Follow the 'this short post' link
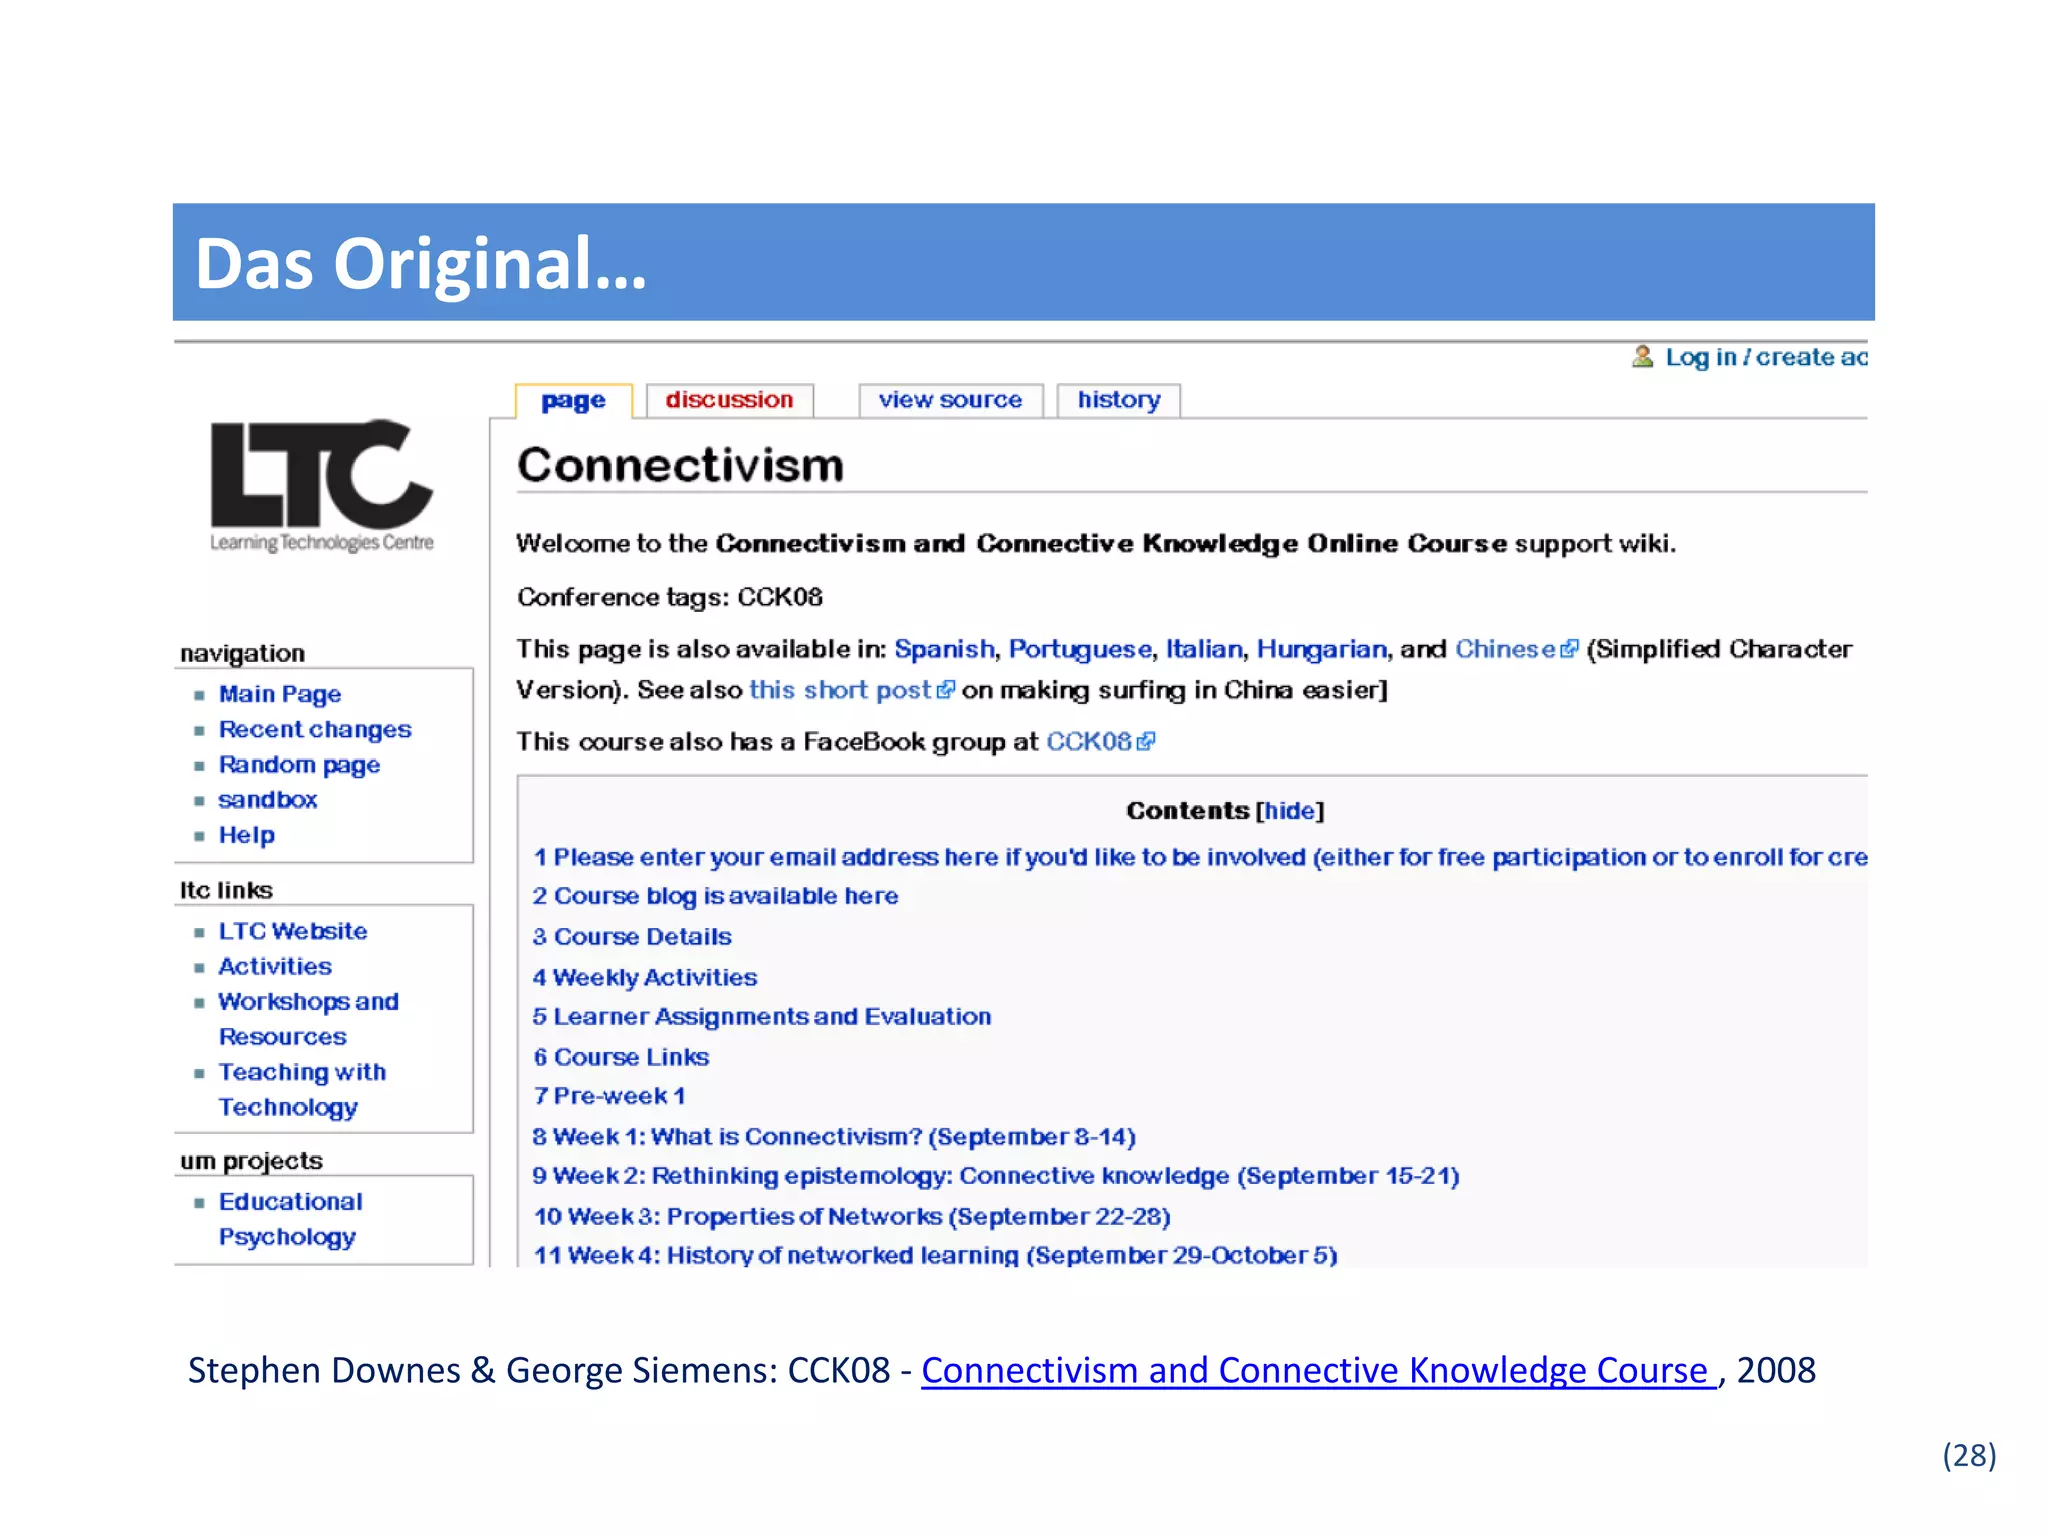 [840, 690]
